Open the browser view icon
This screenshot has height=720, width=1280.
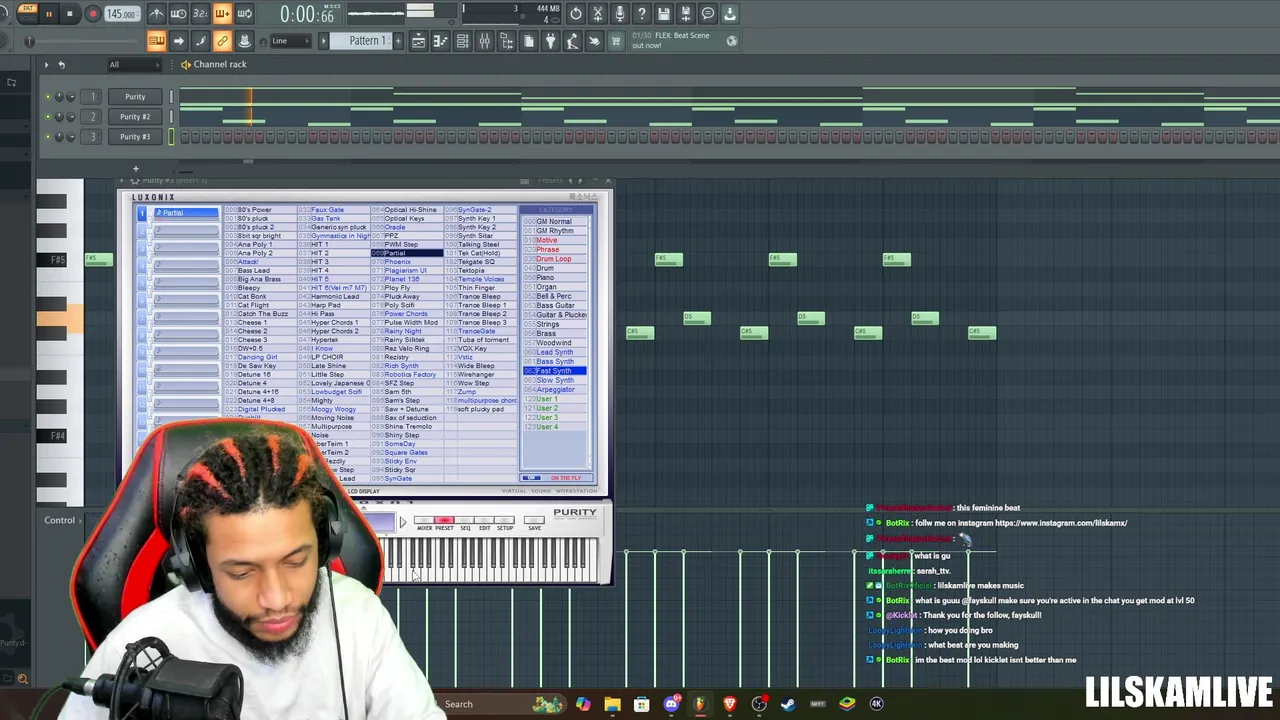coord(506,41)
